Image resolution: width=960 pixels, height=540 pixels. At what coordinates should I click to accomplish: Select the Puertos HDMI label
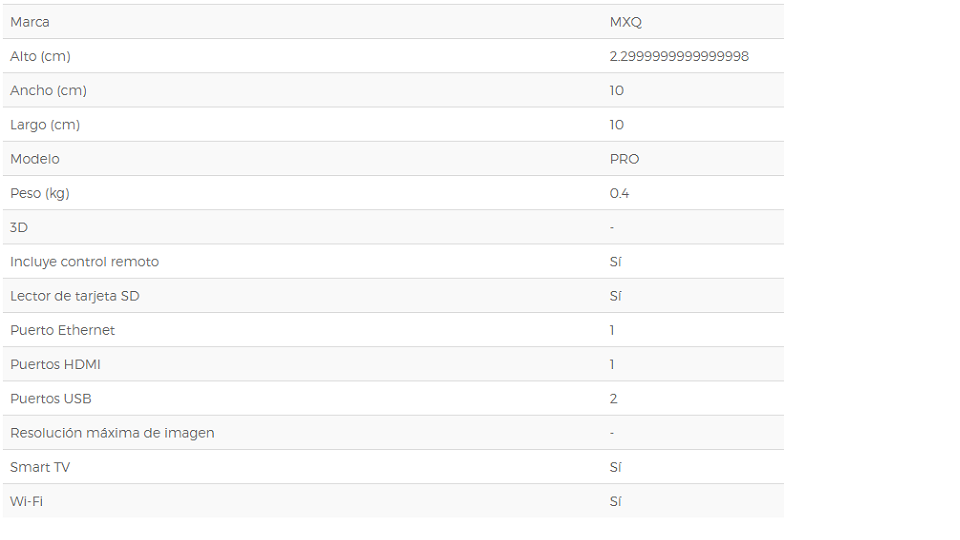[x=55, y=365]
